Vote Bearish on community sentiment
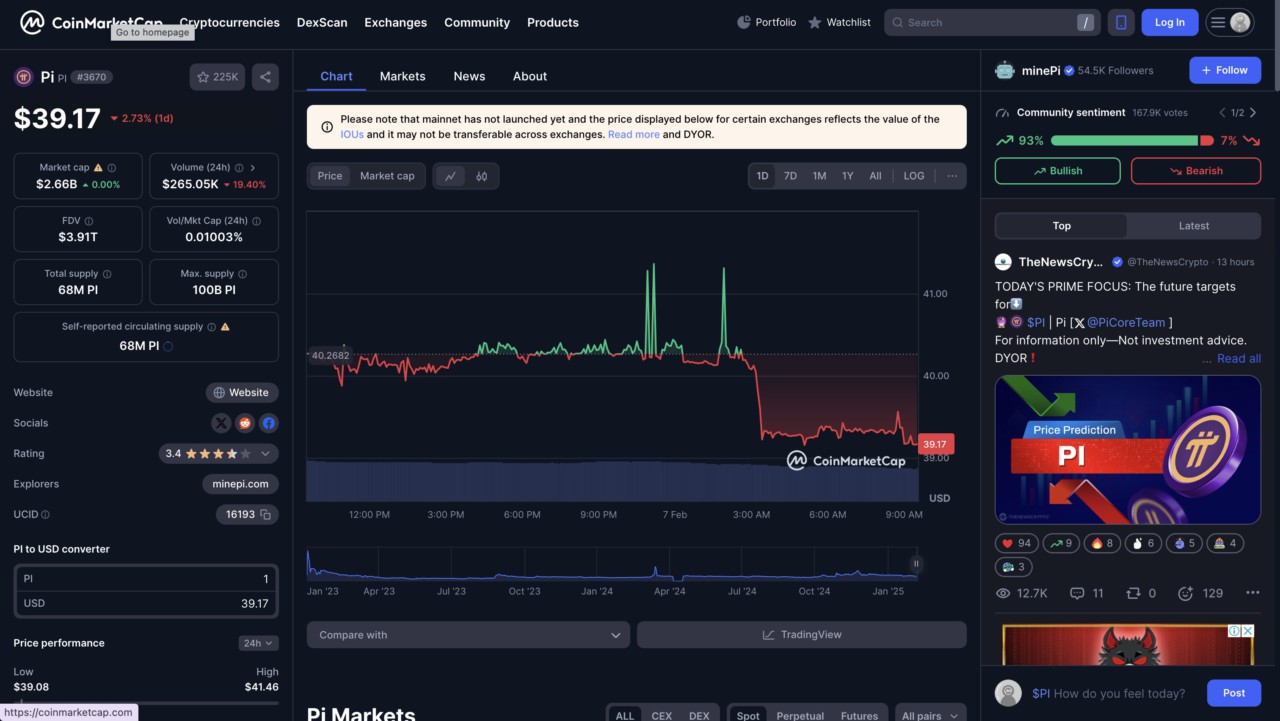Screen dimensions: 1280x721 1196,170
